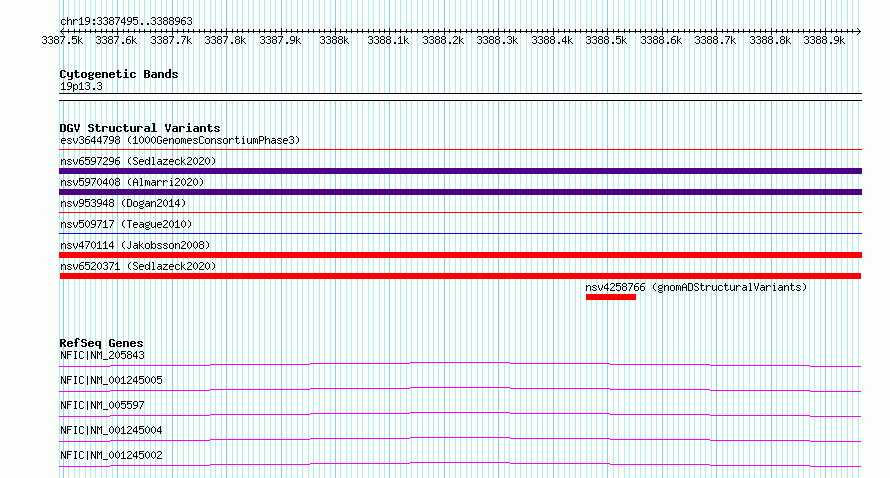The width and height of the screenshot is (890, 478).
Task: Select transcript NFIC|NM_001245004 label
Action: (x=111, y=430)
